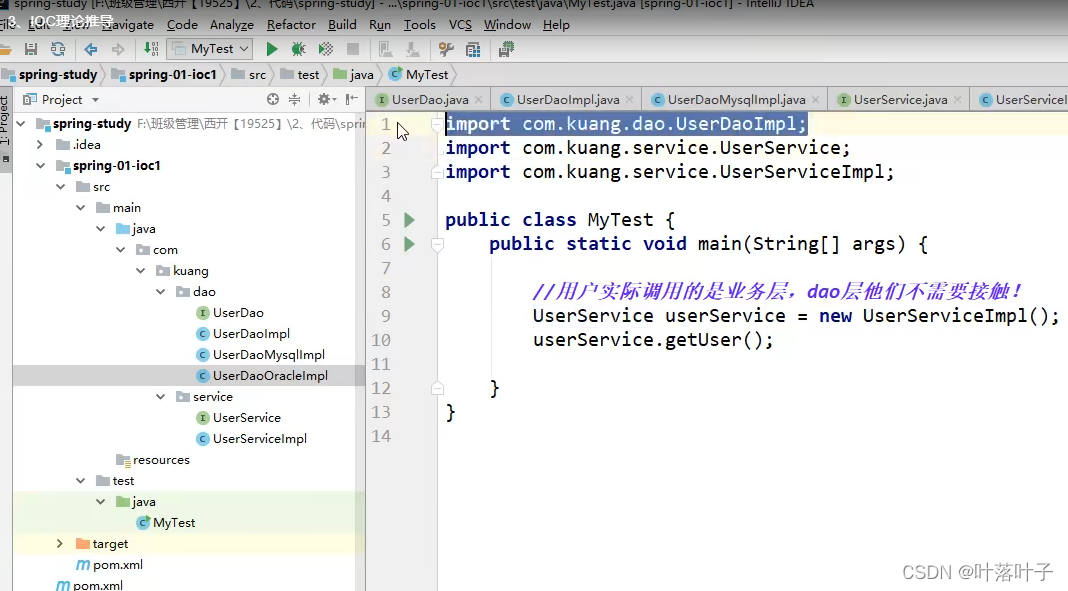This screenshot has width=1068, height=591.
Task: Open the Project view selector dropdown
Action: click(62, 99)
